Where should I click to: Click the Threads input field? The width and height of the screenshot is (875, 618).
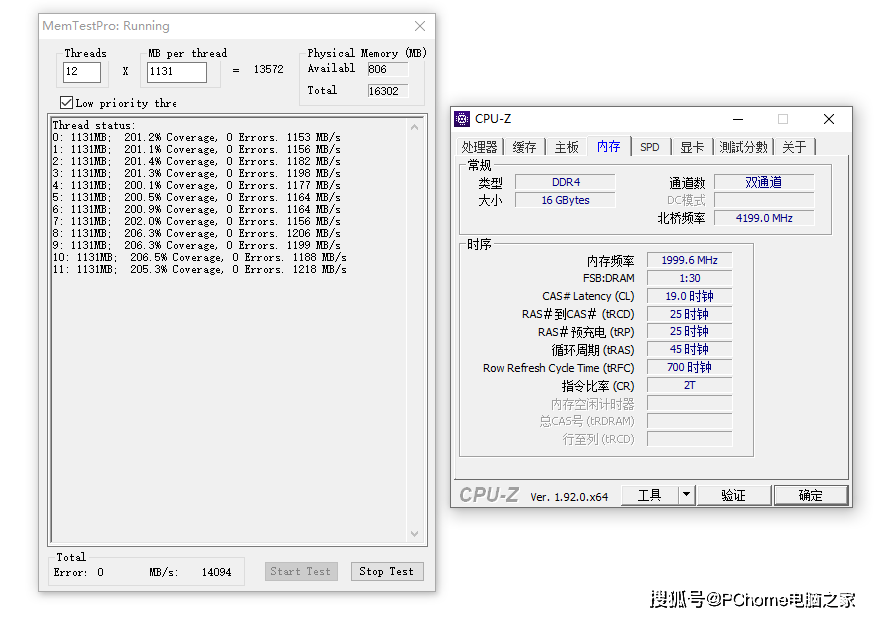(82, 72)
